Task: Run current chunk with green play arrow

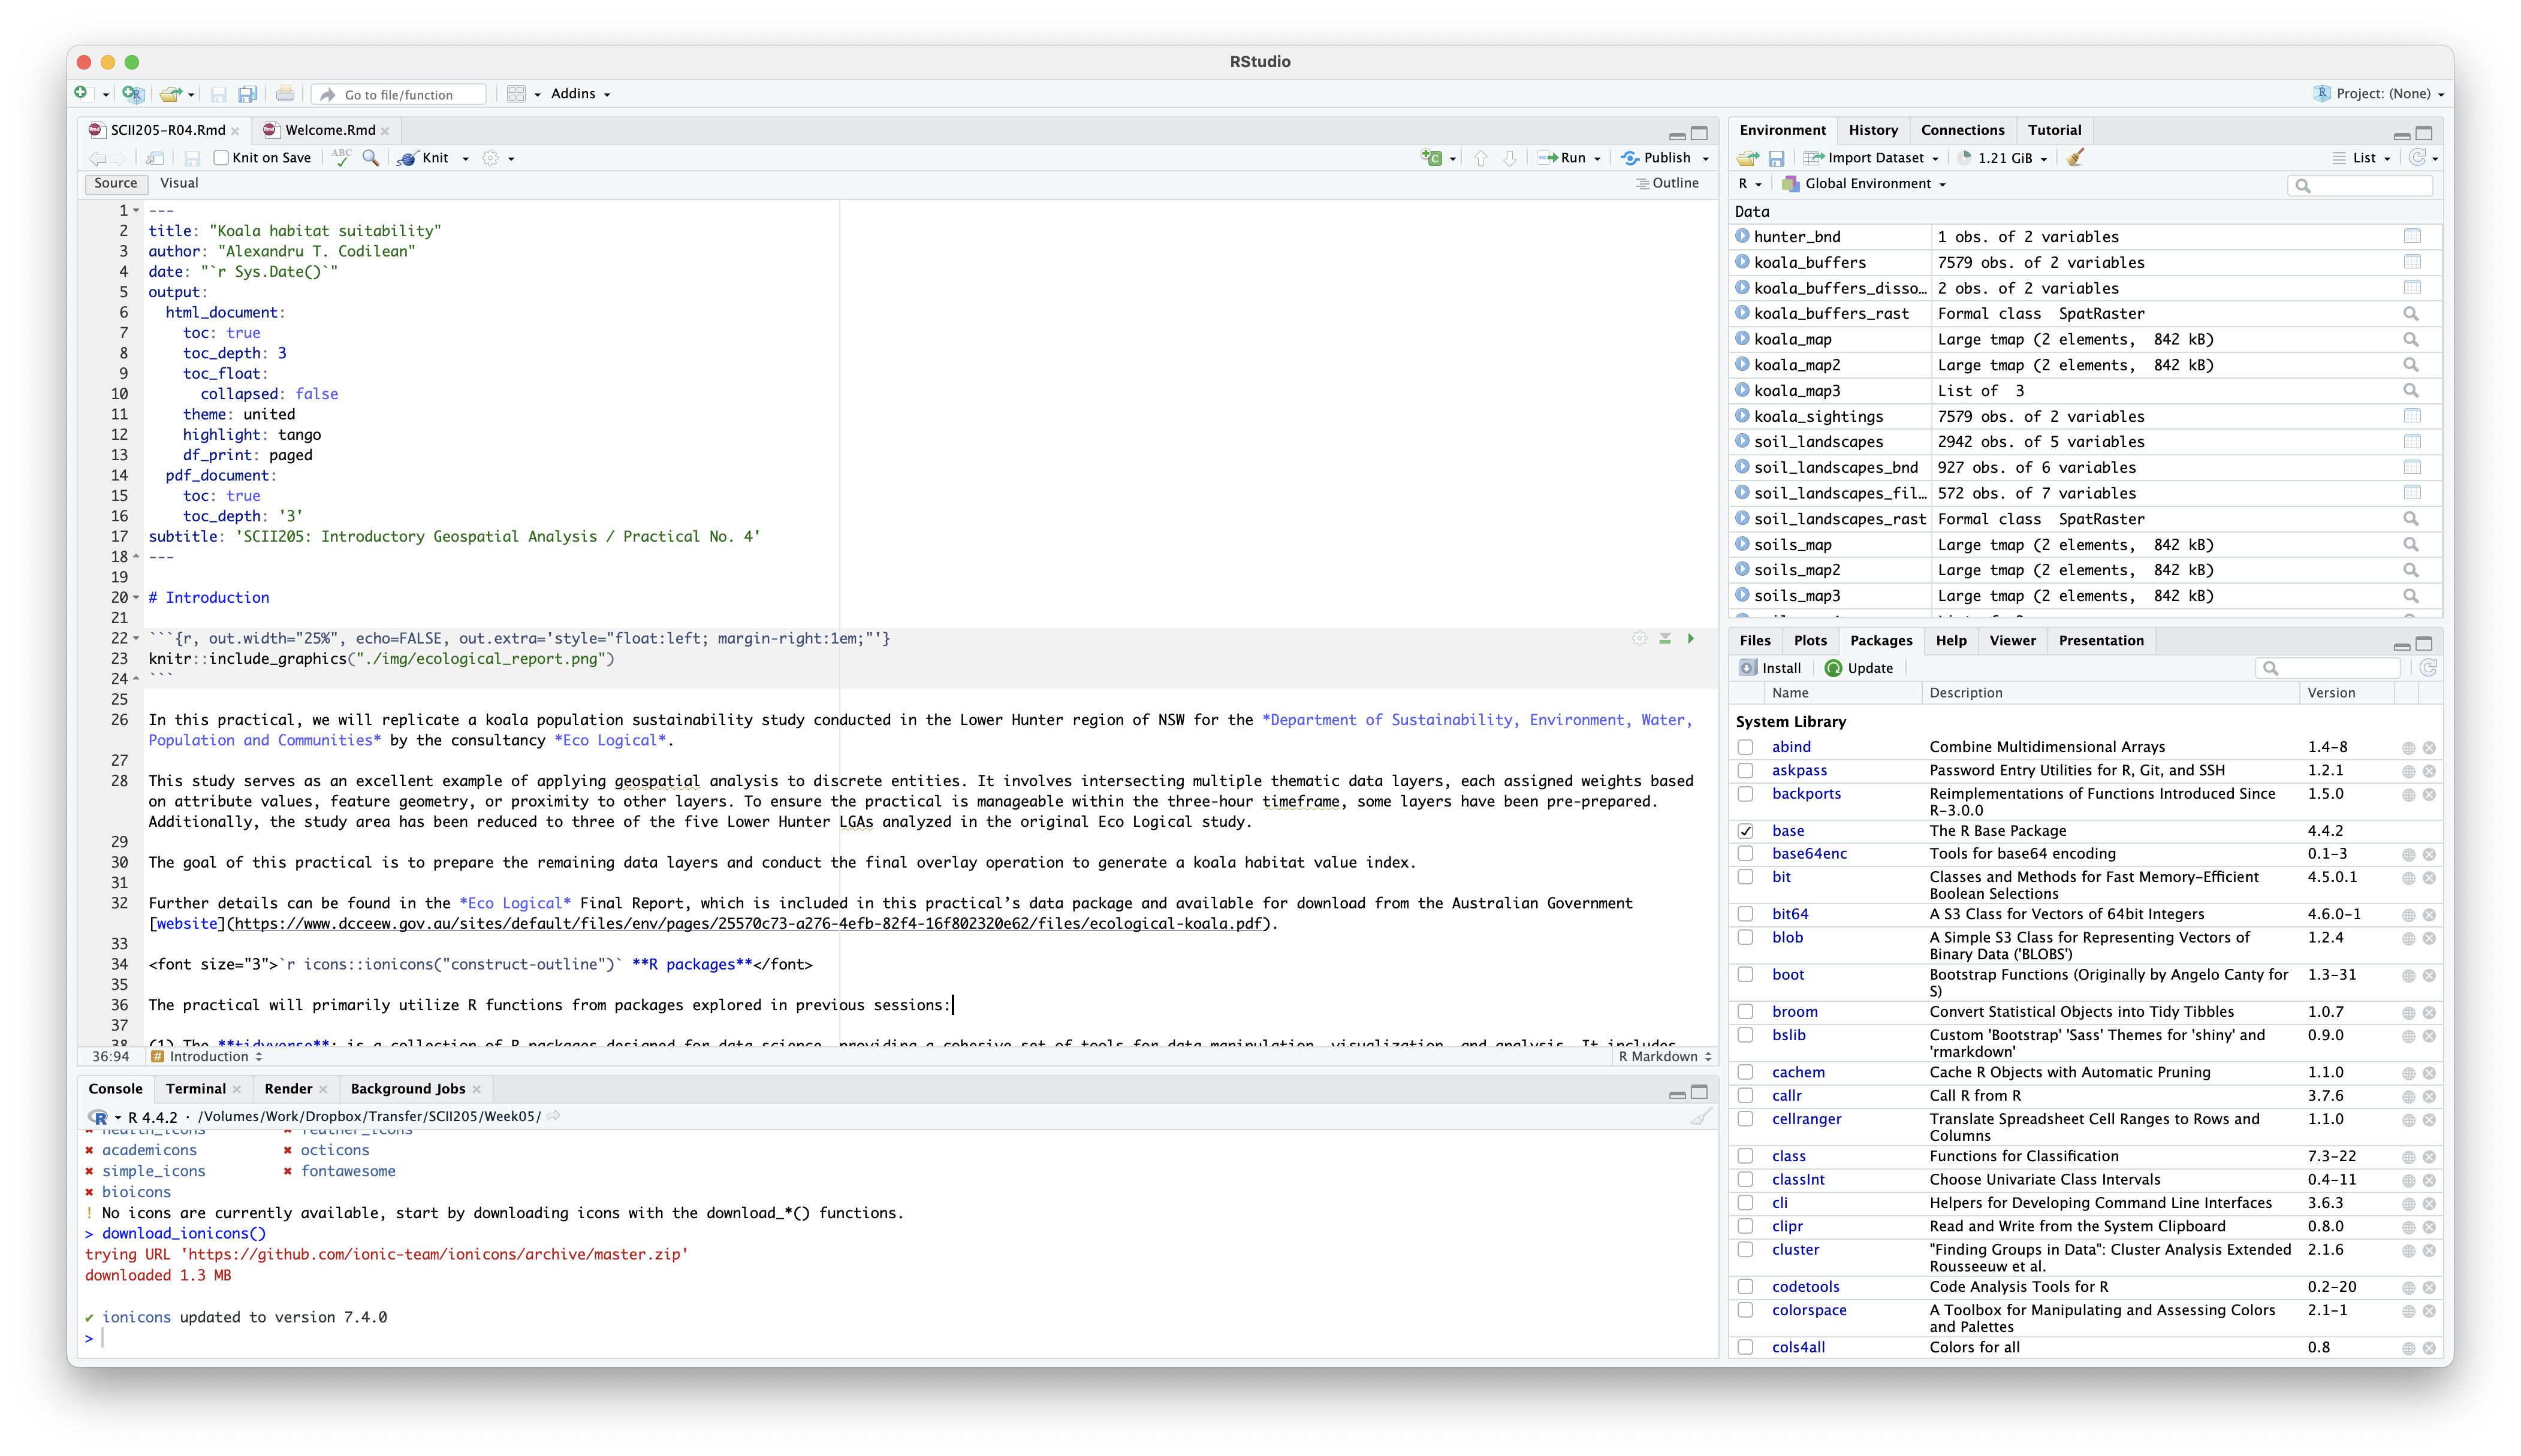Action: [1691, 638]
